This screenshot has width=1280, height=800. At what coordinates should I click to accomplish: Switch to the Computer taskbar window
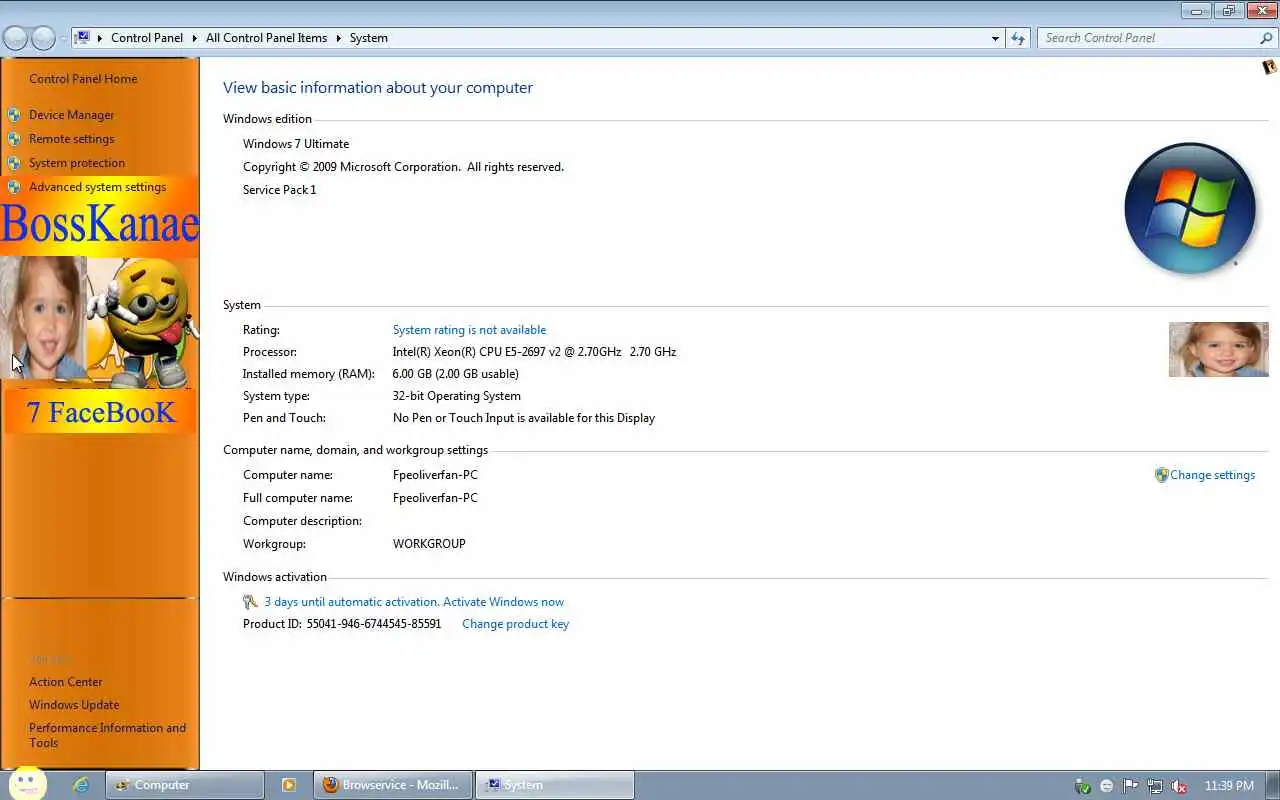tap(185, 785)
